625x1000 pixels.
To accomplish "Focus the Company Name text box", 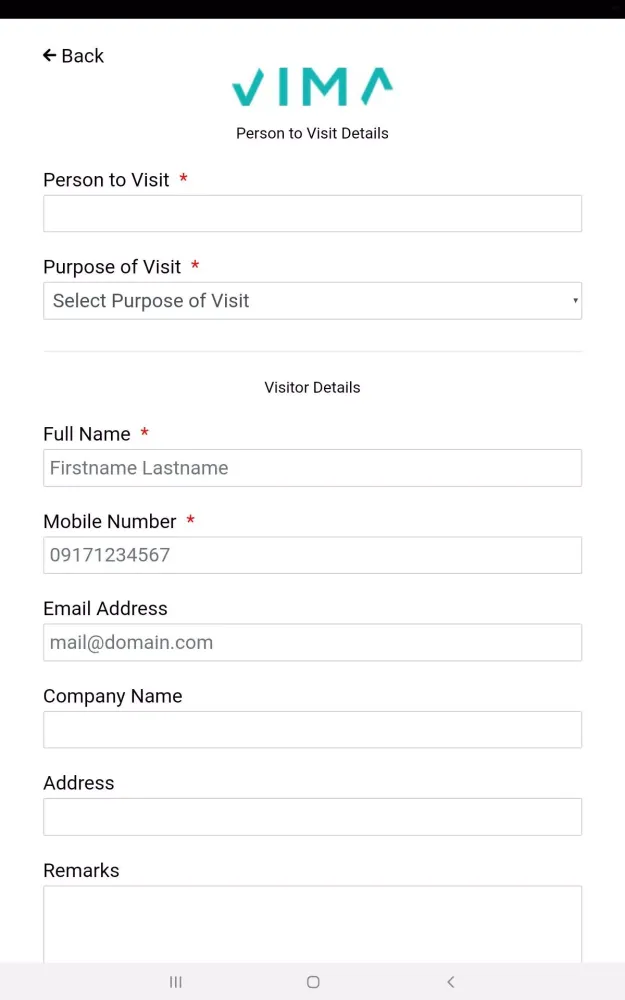I will [x=312, y=730].
